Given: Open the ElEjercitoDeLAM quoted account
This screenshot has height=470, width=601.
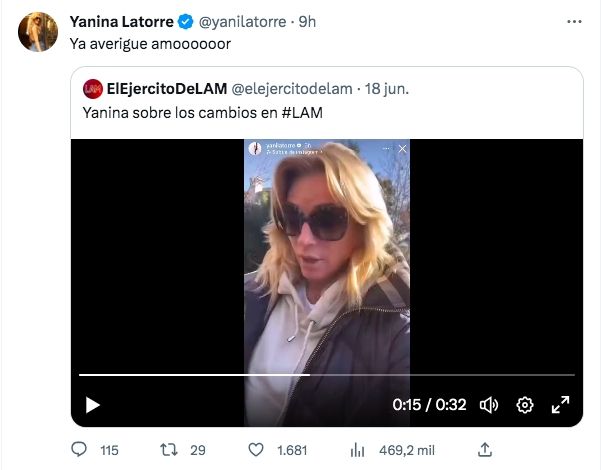Looking at the screenshot, I should pos(165,88).
